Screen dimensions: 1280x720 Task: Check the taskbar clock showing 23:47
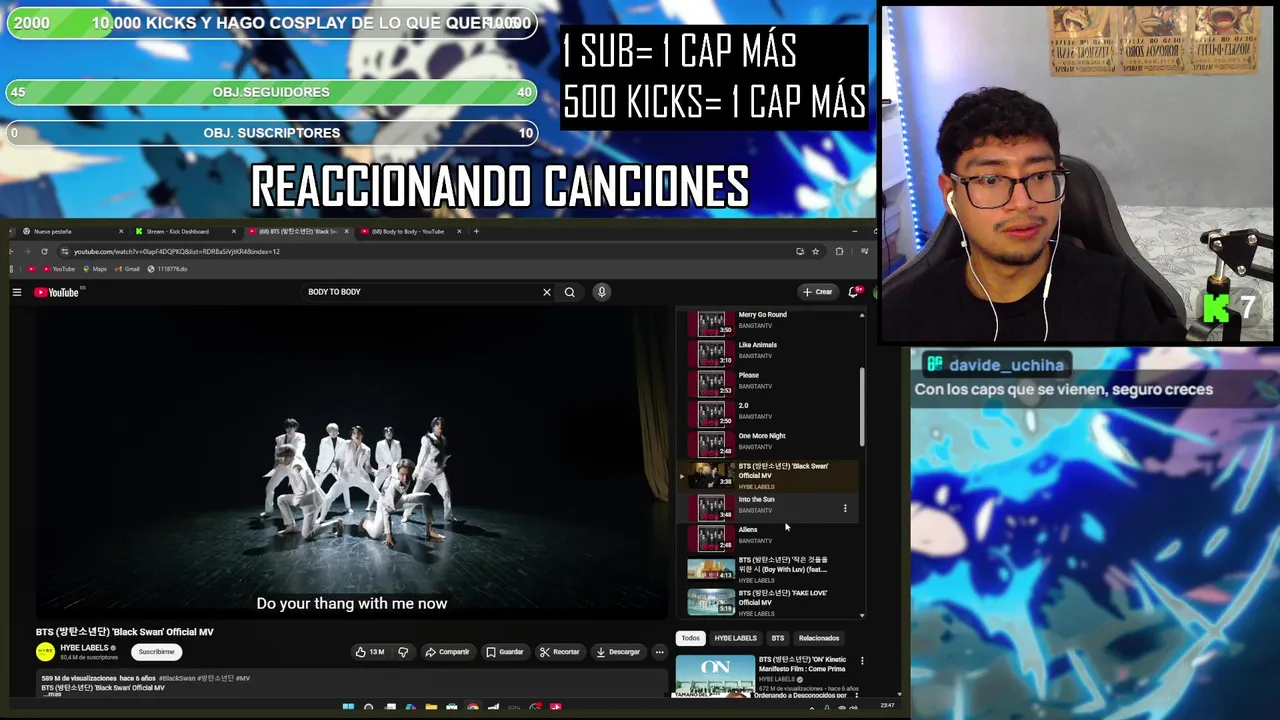[x=887, y=706]
